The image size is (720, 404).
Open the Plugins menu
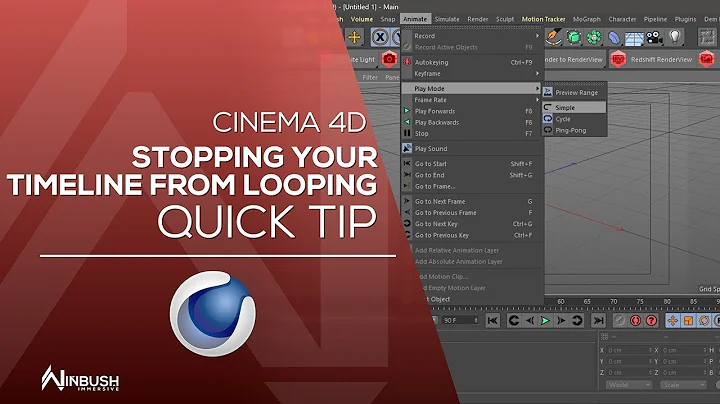click(x=685, y=19)
